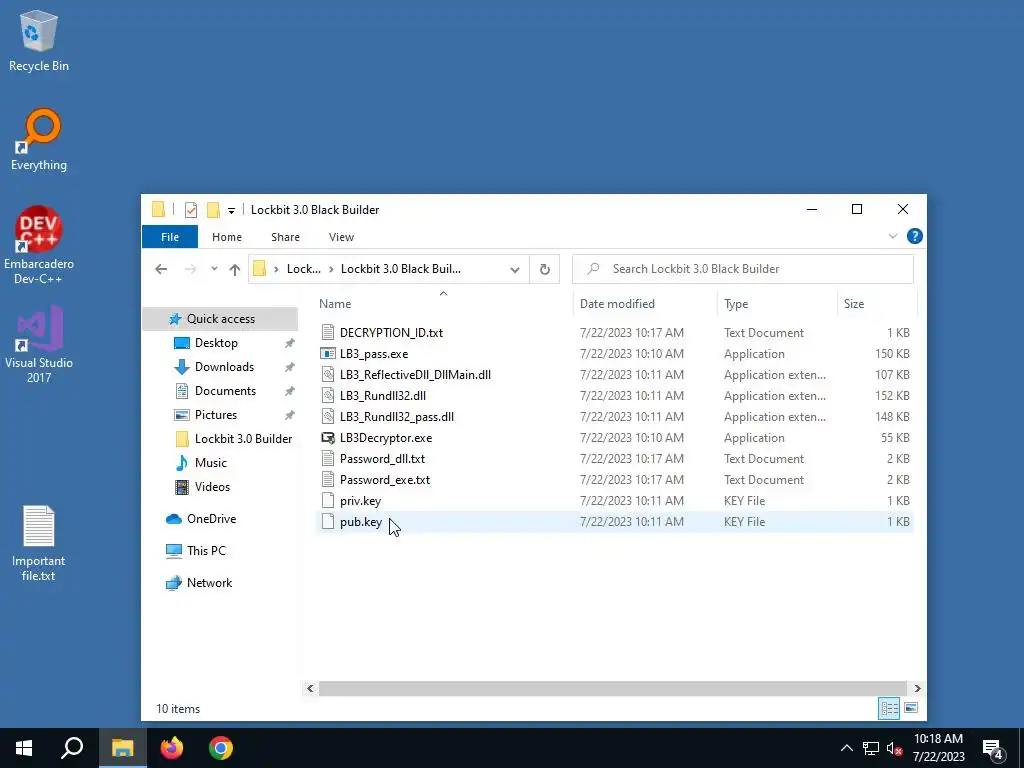This screenshot has height=768, width=1024.
Task: Switch to the View ribbon tab
Action: pyautogui.click(x=341, y=237)
